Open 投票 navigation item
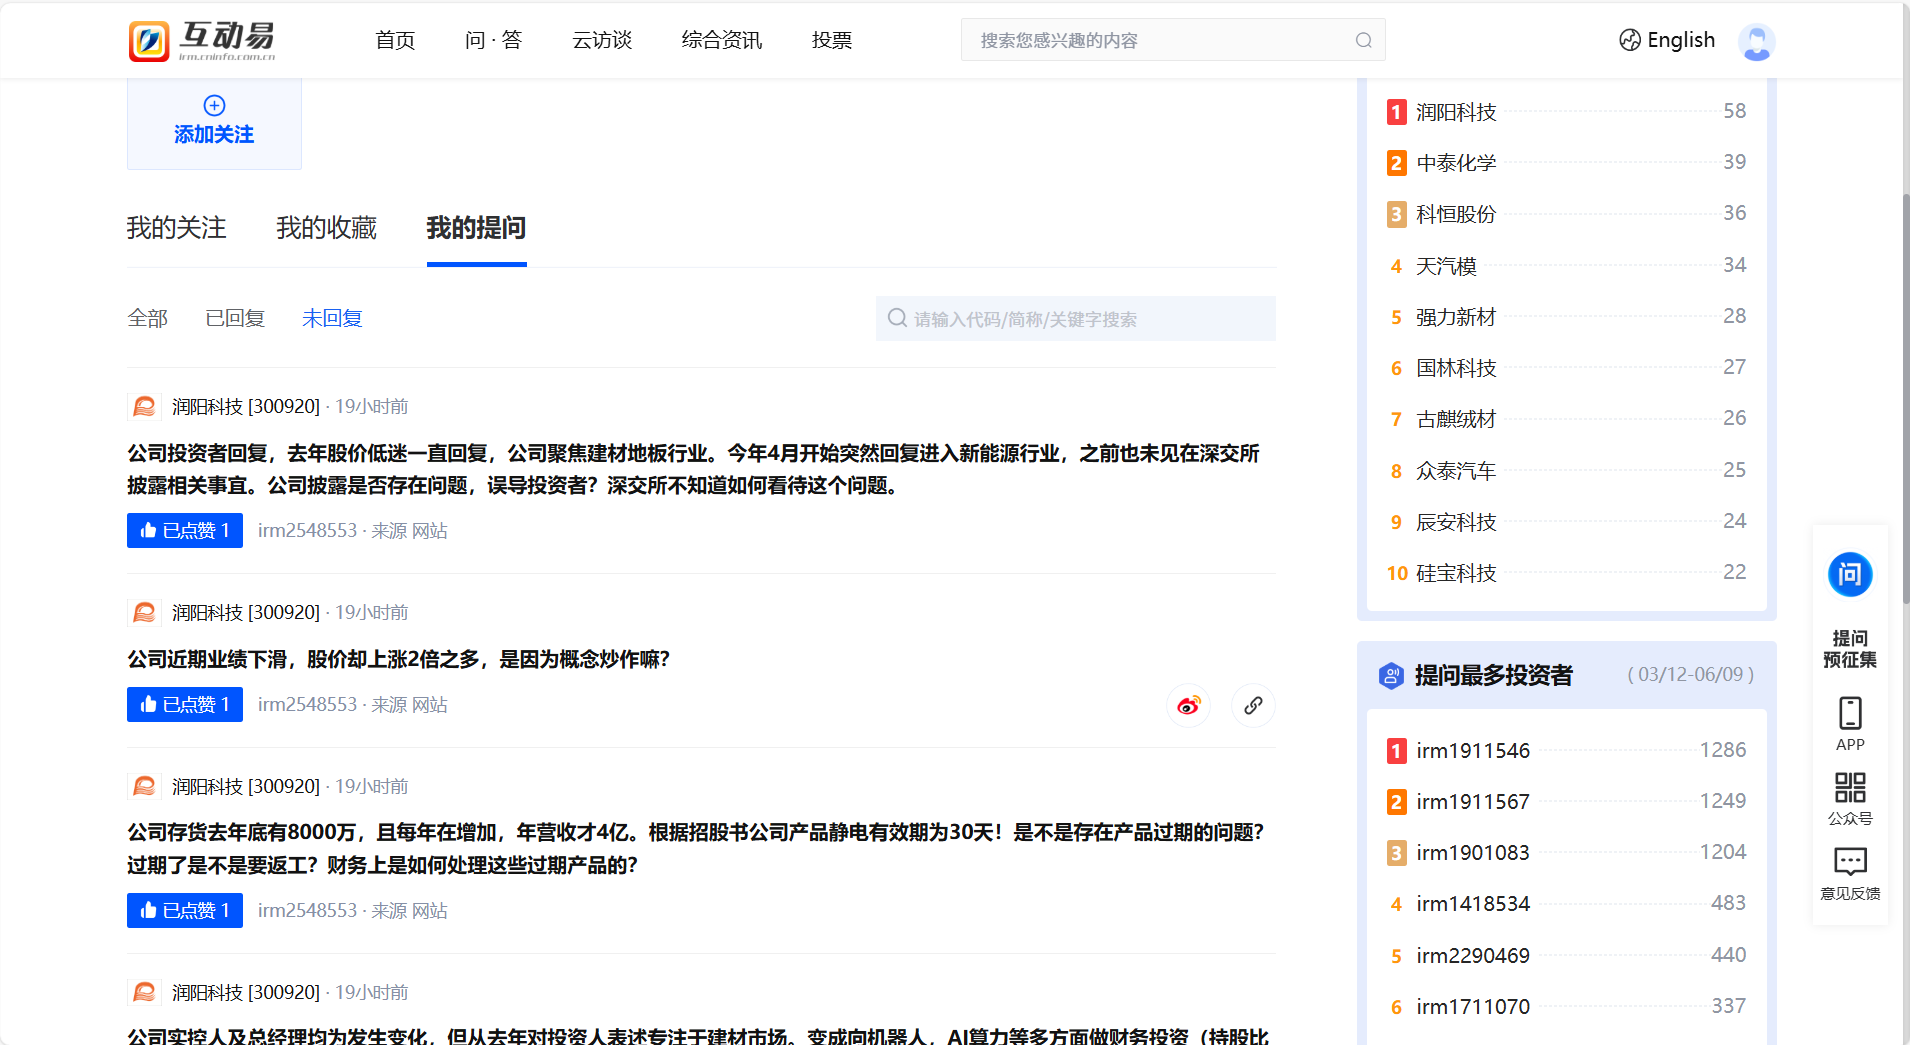 pyautogui.click(x=832, y=40)
